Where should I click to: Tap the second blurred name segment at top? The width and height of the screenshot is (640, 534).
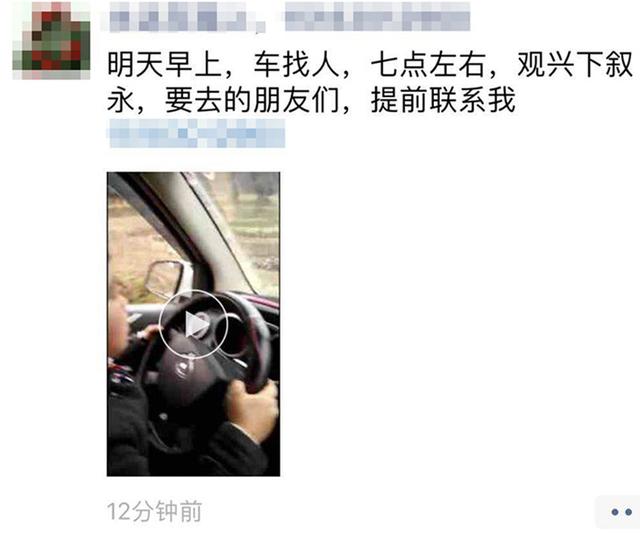[377, 17]
